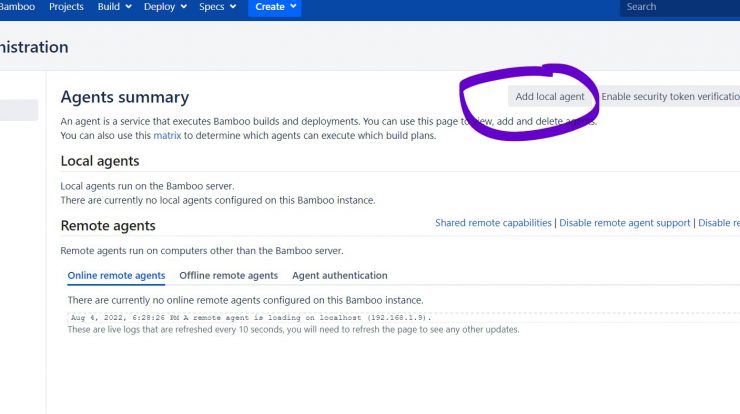This screenshot has height=414, width=740.
Task: Focus the Search input field
Action: click(x=680, y=7)
